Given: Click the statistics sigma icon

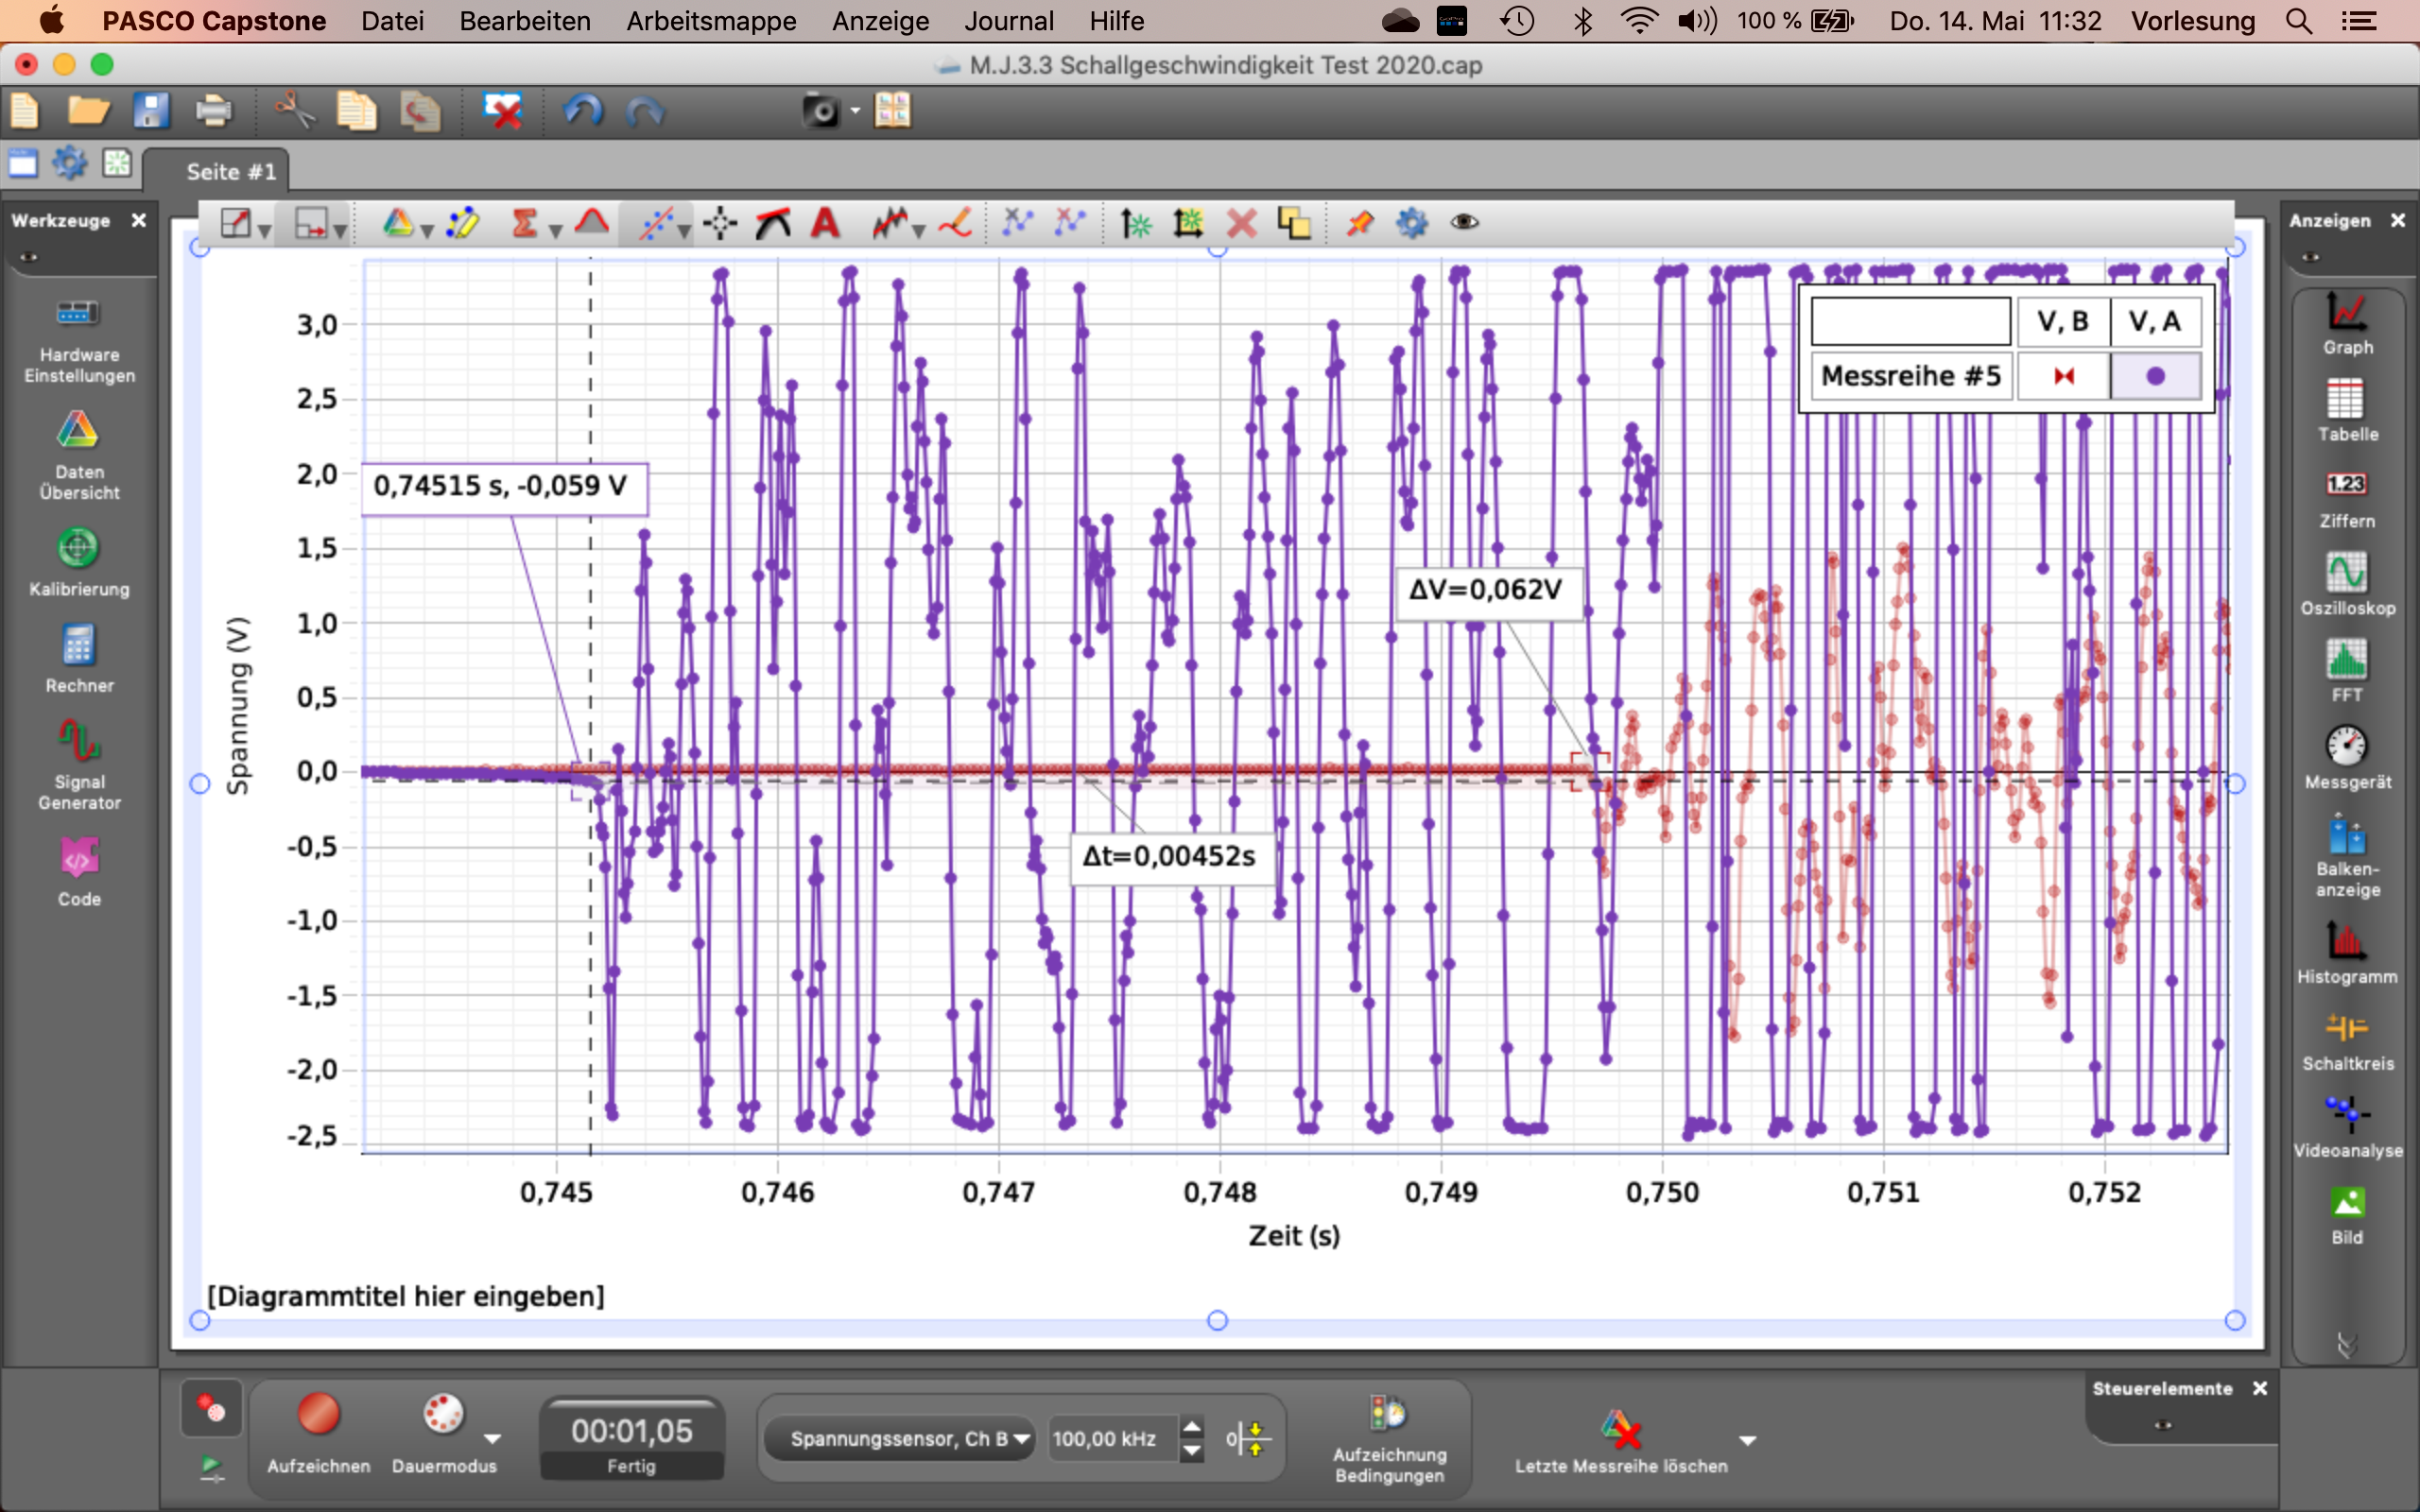Looking at the screenshot, I should point(524,223).
